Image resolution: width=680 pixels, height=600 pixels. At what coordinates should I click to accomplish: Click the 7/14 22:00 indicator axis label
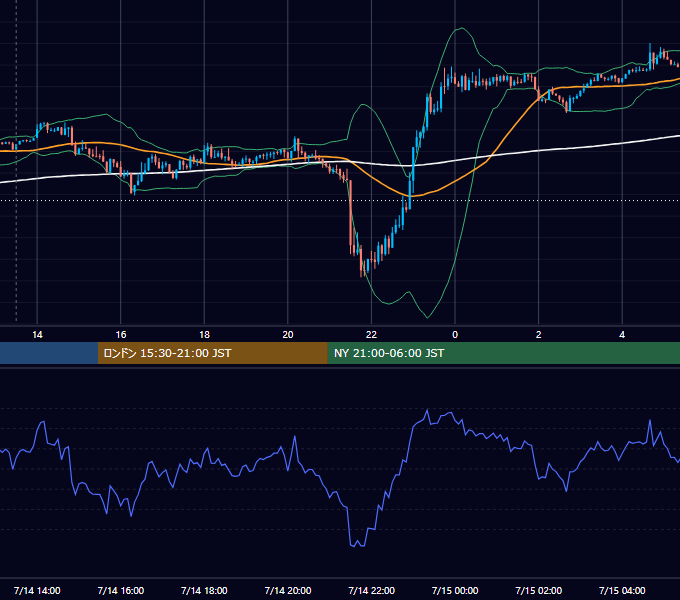372,590
